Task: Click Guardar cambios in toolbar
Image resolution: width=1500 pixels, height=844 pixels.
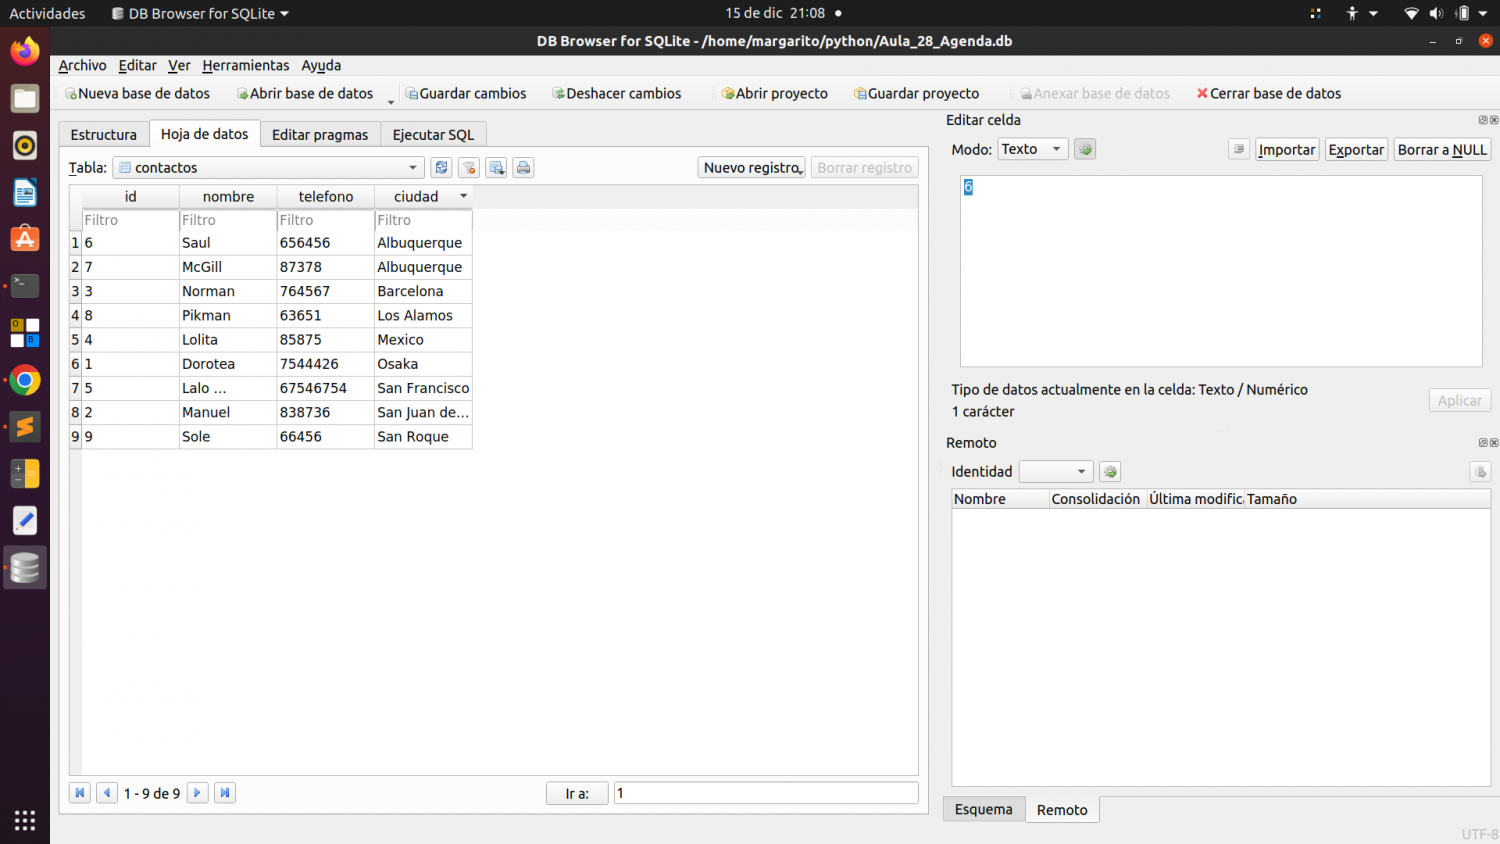Action: (465, 93)
